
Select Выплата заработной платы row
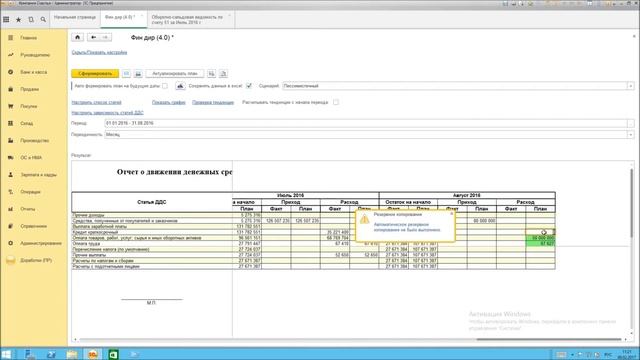152,226
